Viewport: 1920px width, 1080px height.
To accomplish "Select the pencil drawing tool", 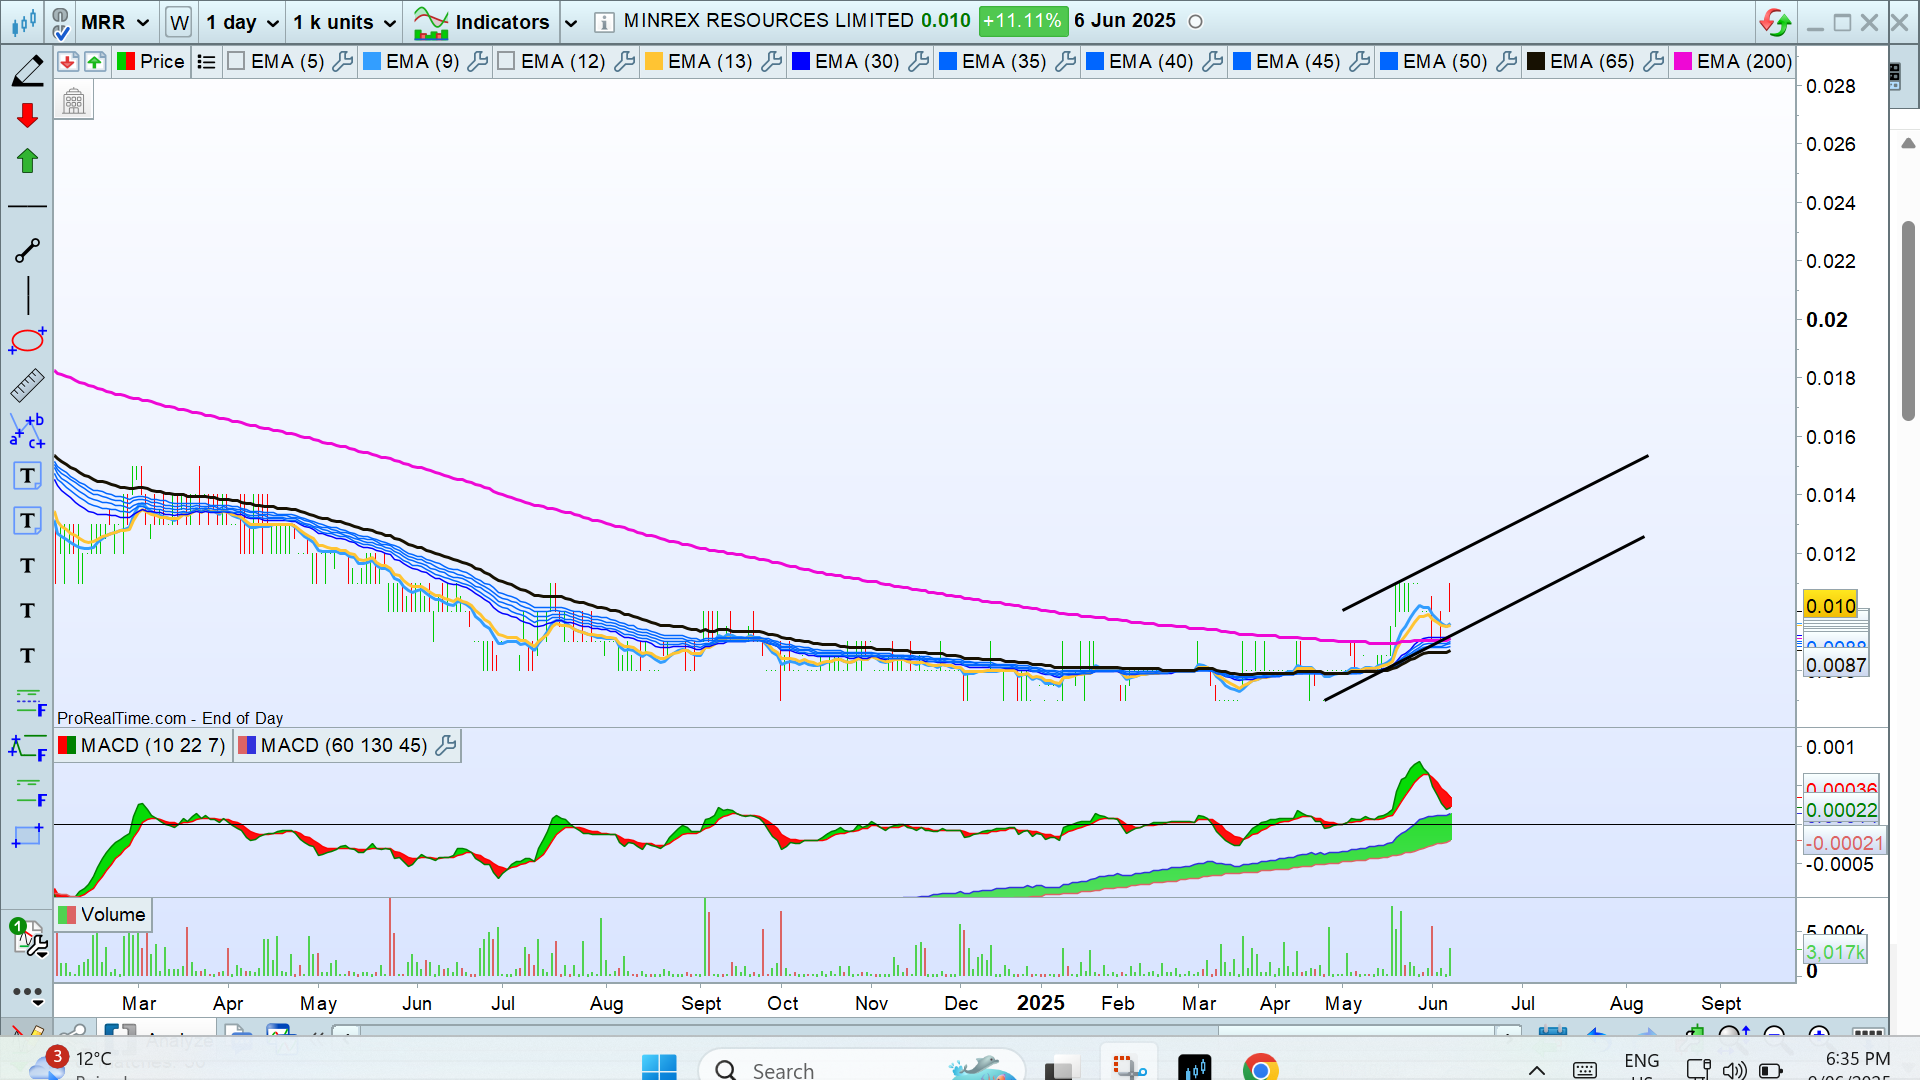I will tap(27, 71).
